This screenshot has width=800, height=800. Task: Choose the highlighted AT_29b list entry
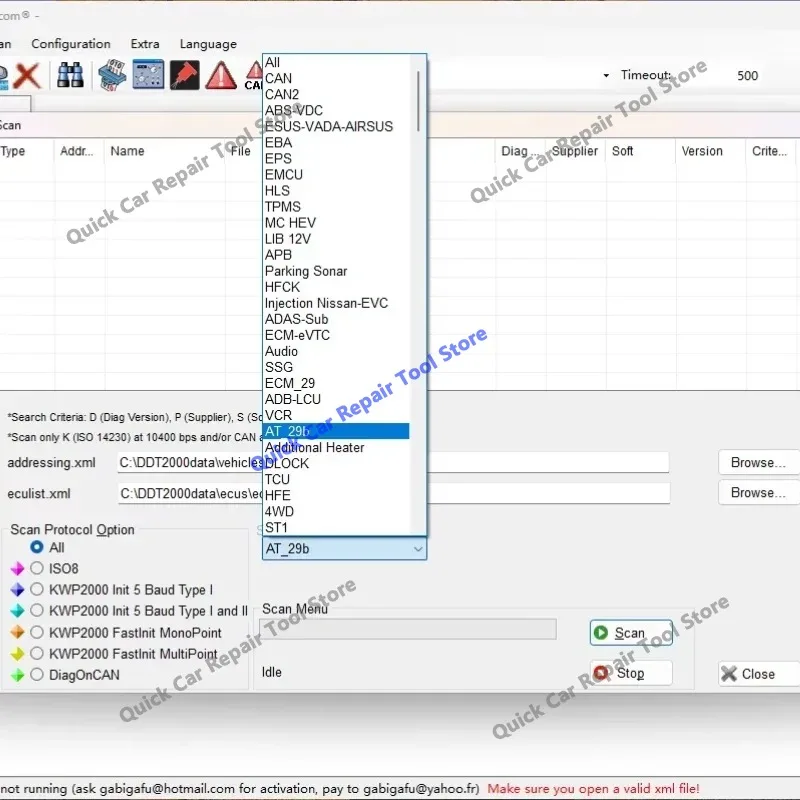click(x=336, y=431)
